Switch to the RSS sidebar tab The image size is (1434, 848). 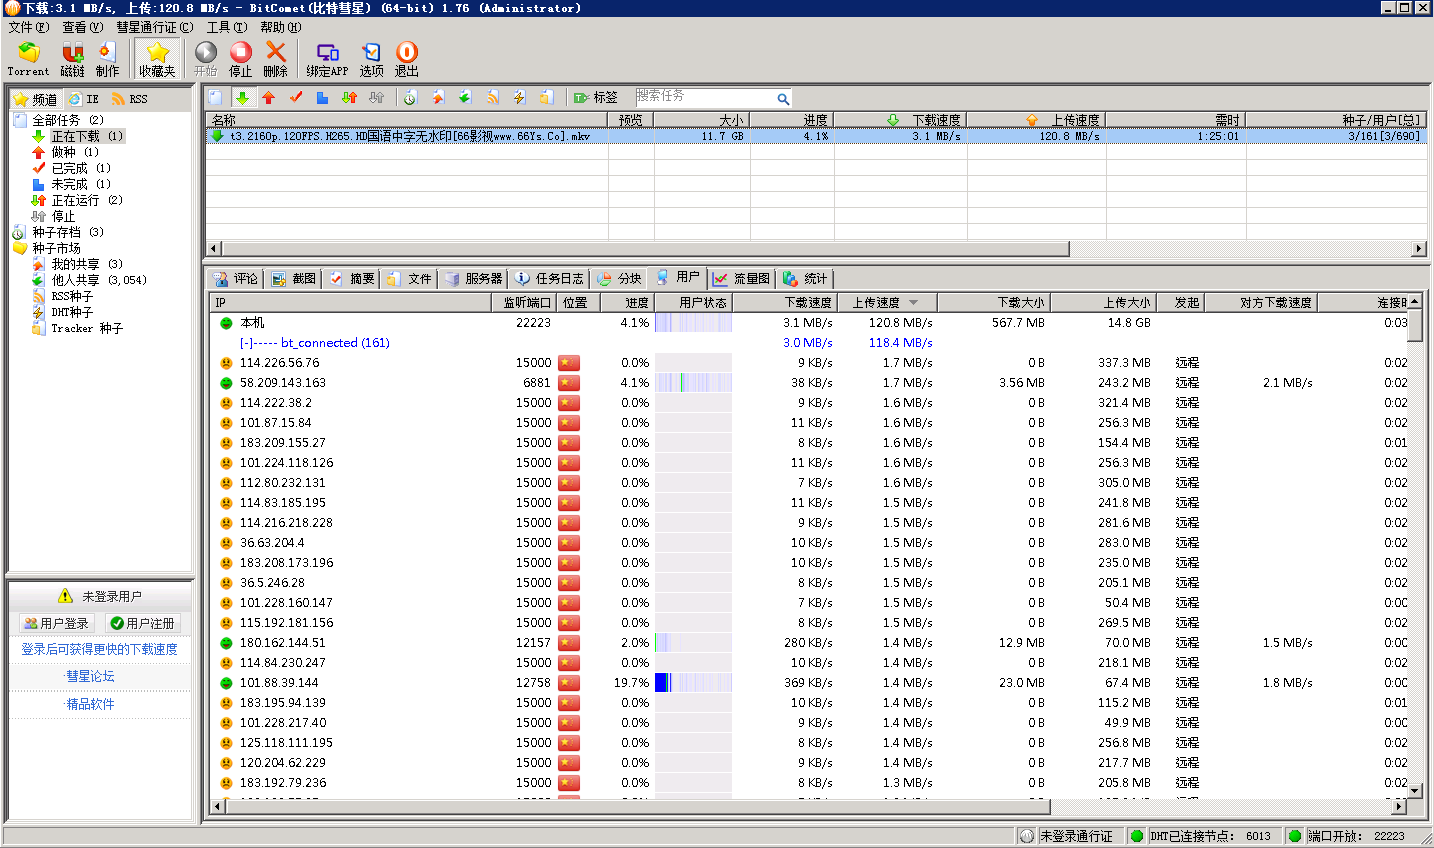(130, 99)
